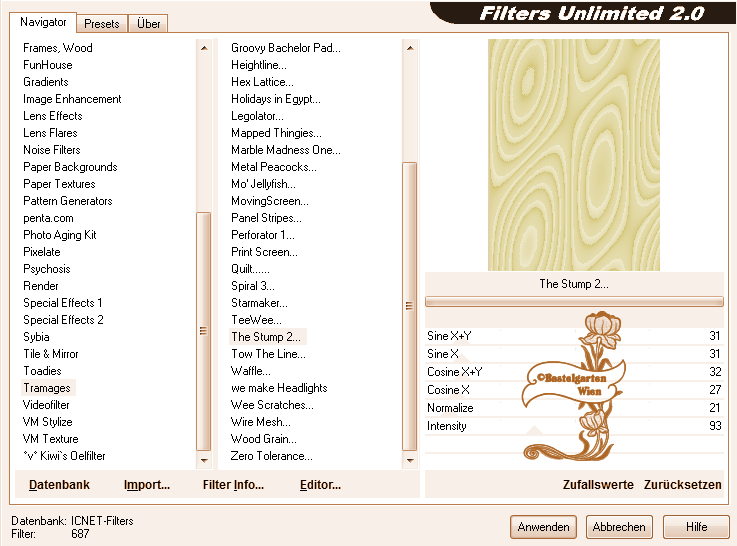The image size is (737, 546).
Task: Choose the Metal Peacocks... filter
Action: coord(274,167)
